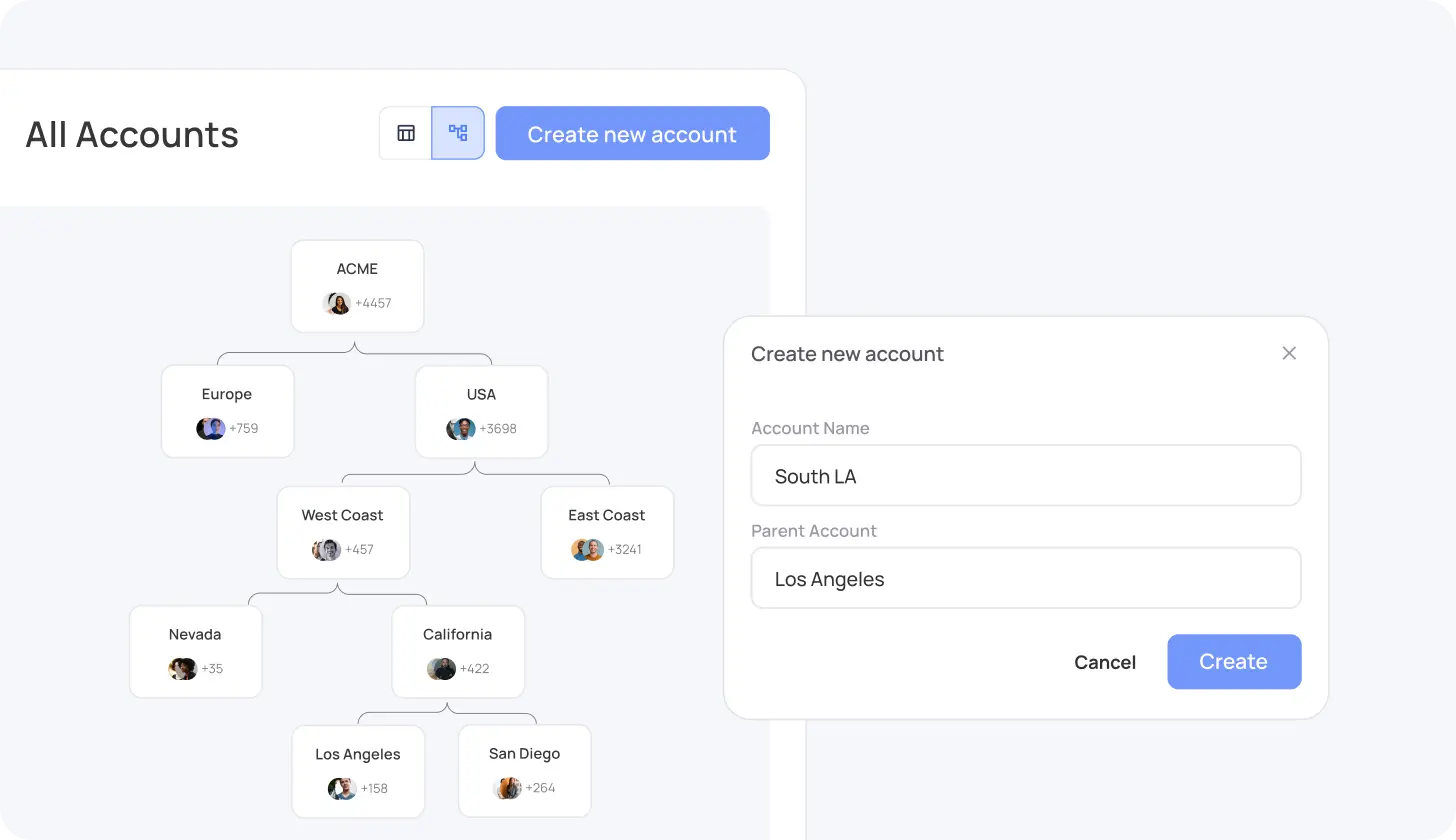Cancel the new account dialog
The height and width of the screenshot is (840, 1456).
click(1104, 662)
